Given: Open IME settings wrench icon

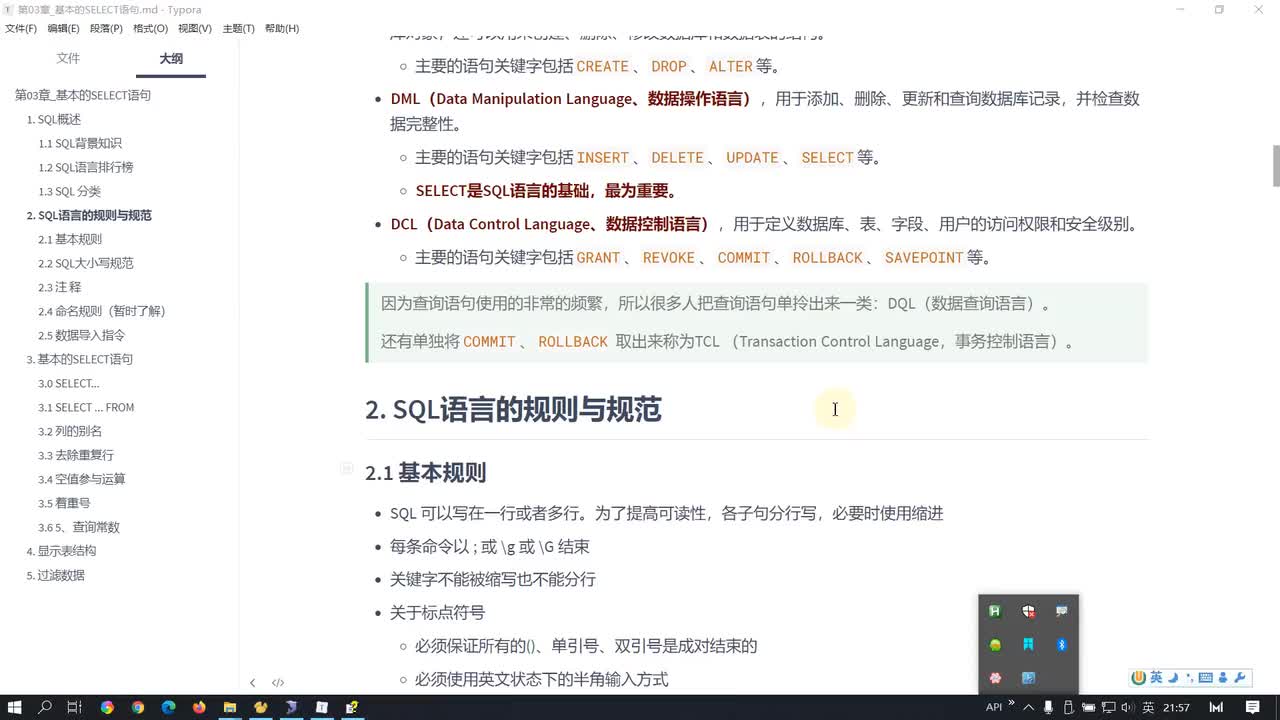Looking at the screenshot, I should pyautogui.click(x=1240, y=678).
